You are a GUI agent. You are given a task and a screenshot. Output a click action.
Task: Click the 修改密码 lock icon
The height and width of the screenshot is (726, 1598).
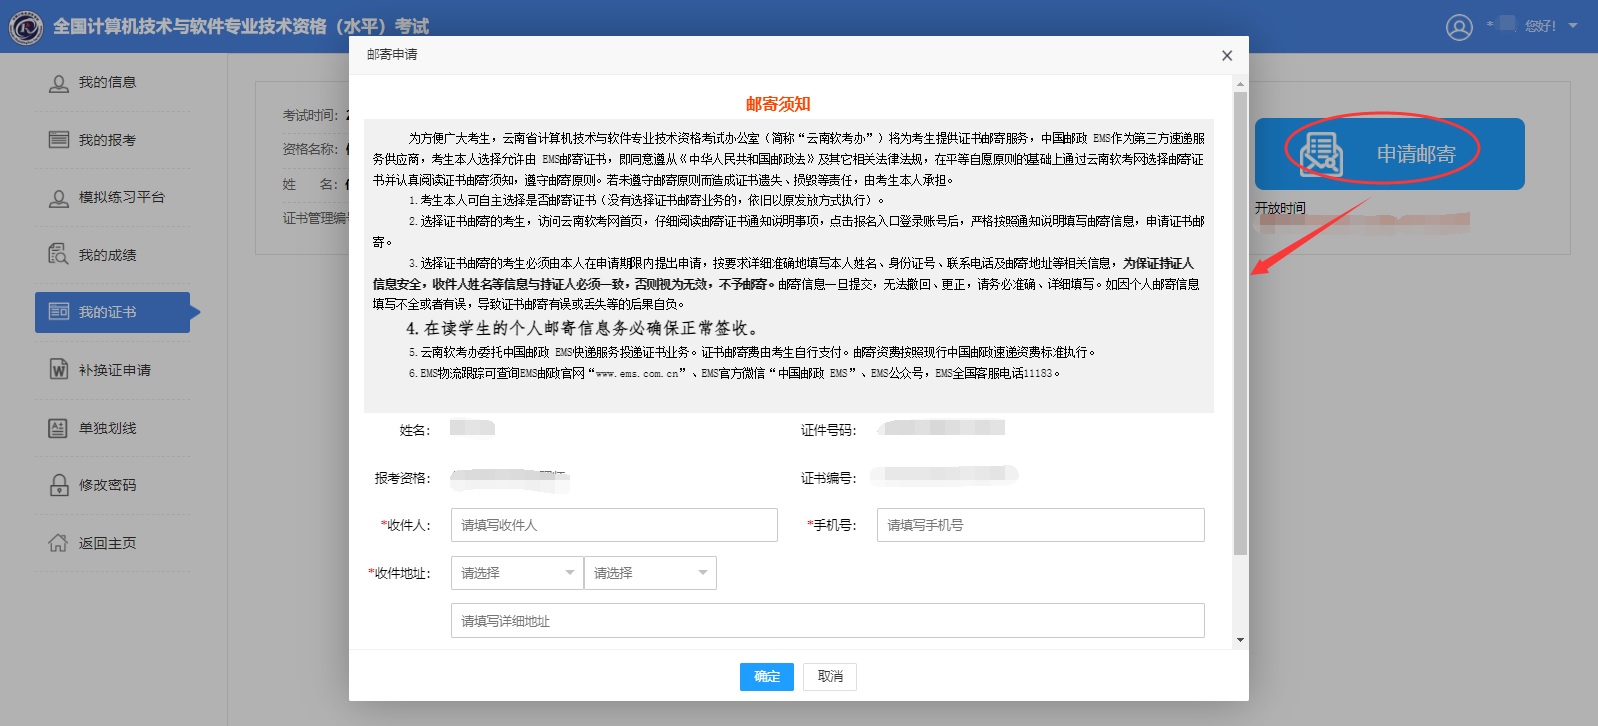click(x=59, y=485)
